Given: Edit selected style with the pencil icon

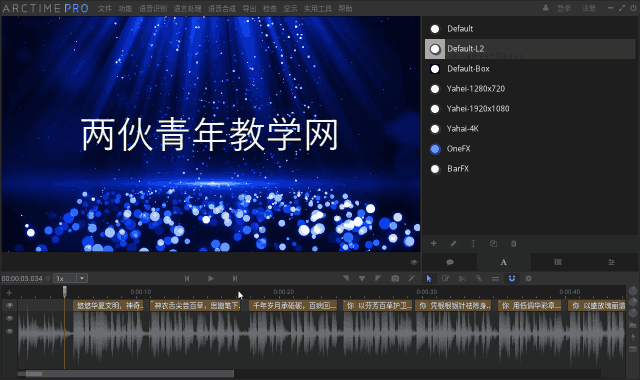Looking at the screenshot, I should point(453,244).
